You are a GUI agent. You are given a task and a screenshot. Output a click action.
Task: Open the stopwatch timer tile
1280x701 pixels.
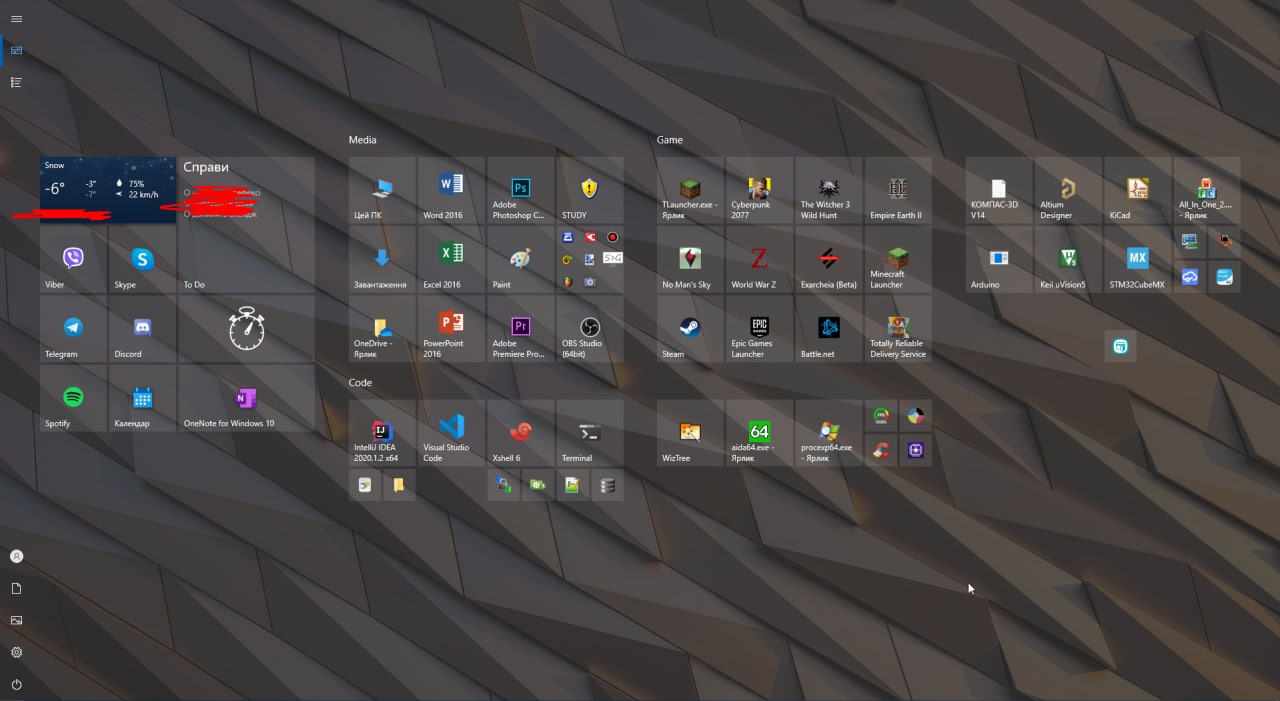[247, 329]
